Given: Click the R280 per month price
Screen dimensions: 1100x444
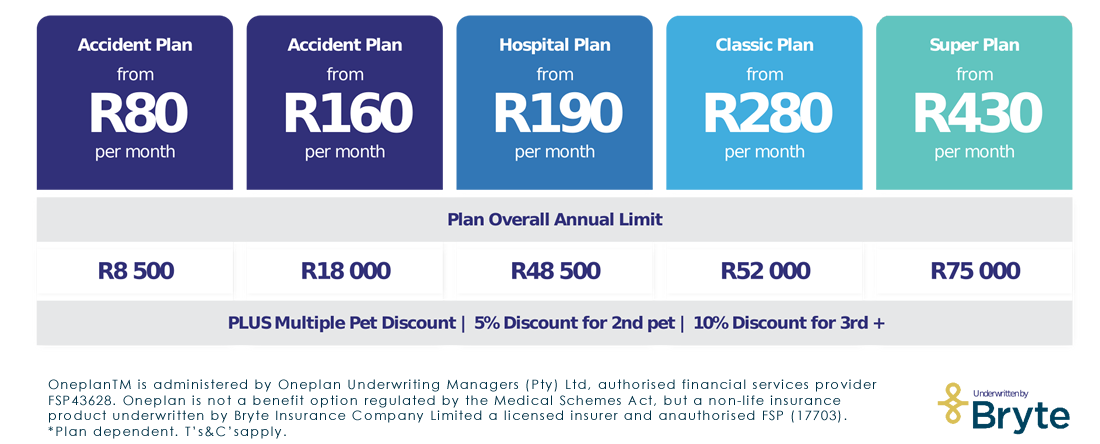Looking at the screenshot, I should (x=765, y=113).
